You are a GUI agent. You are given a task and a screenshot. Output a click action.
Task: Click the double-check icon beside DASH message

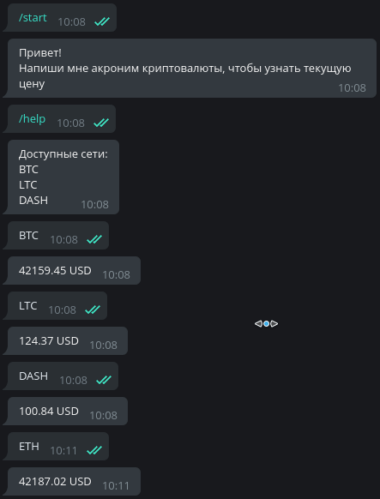click(104, 380)
